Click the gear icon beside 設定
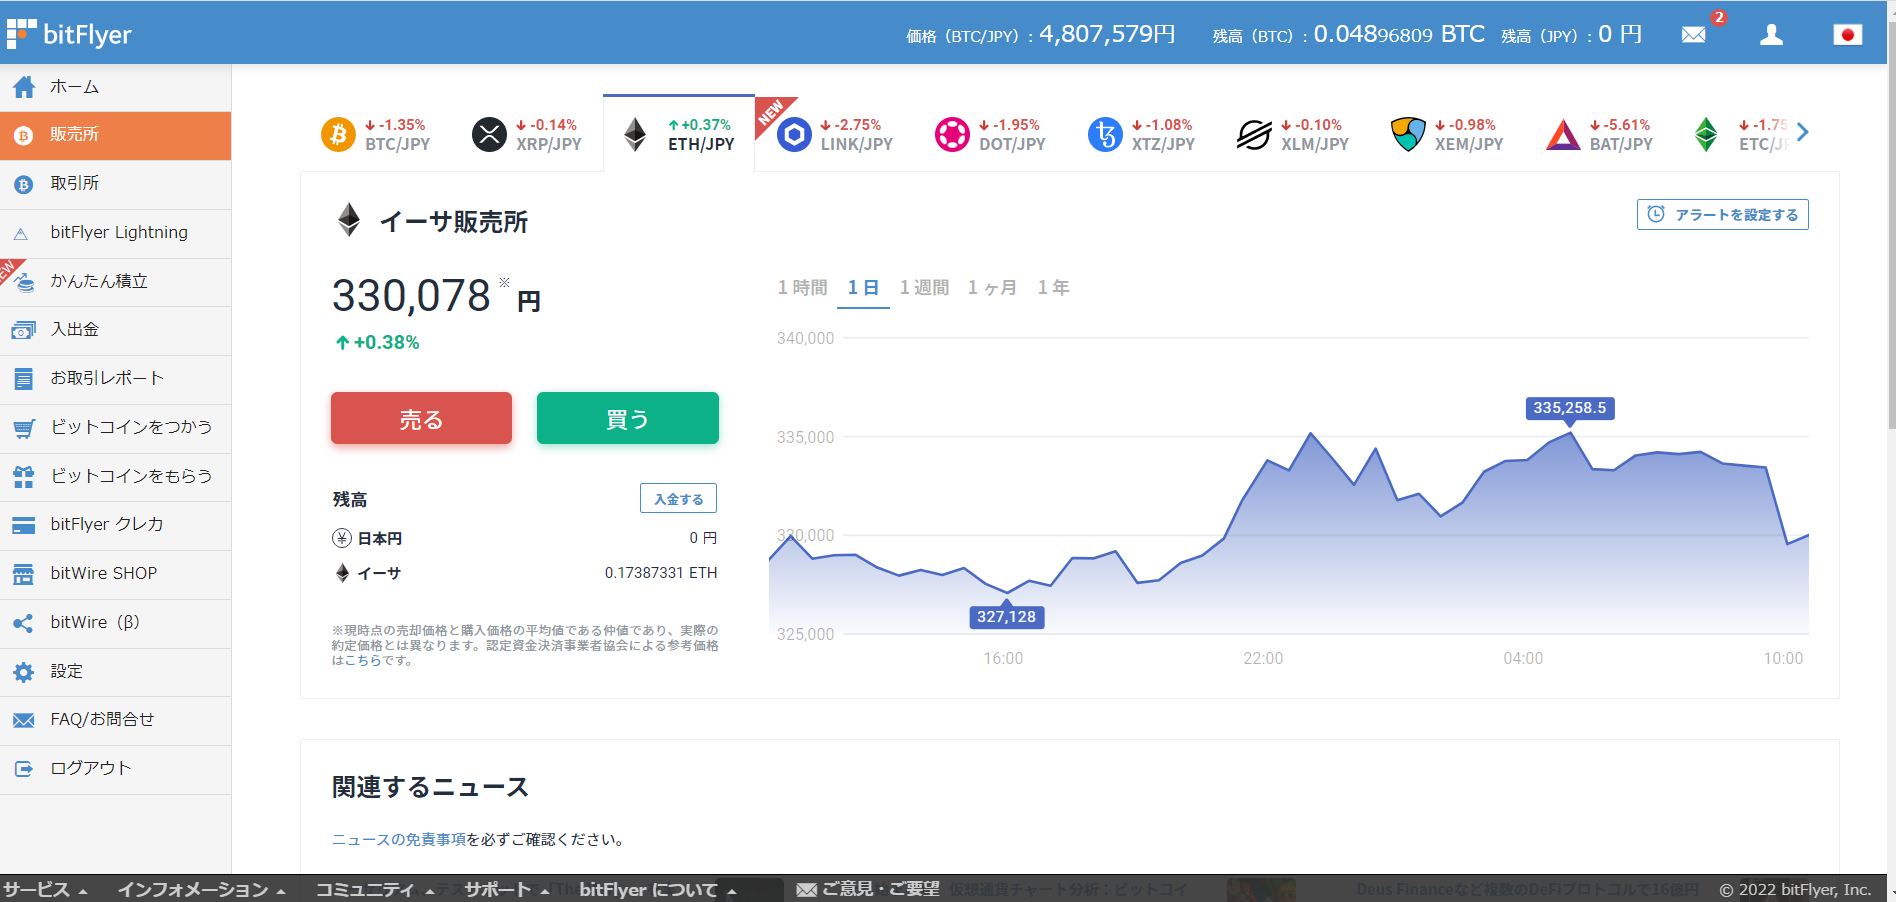This screenshot has width=1896, height=902. pyautogui.click(x=24, y=672)
